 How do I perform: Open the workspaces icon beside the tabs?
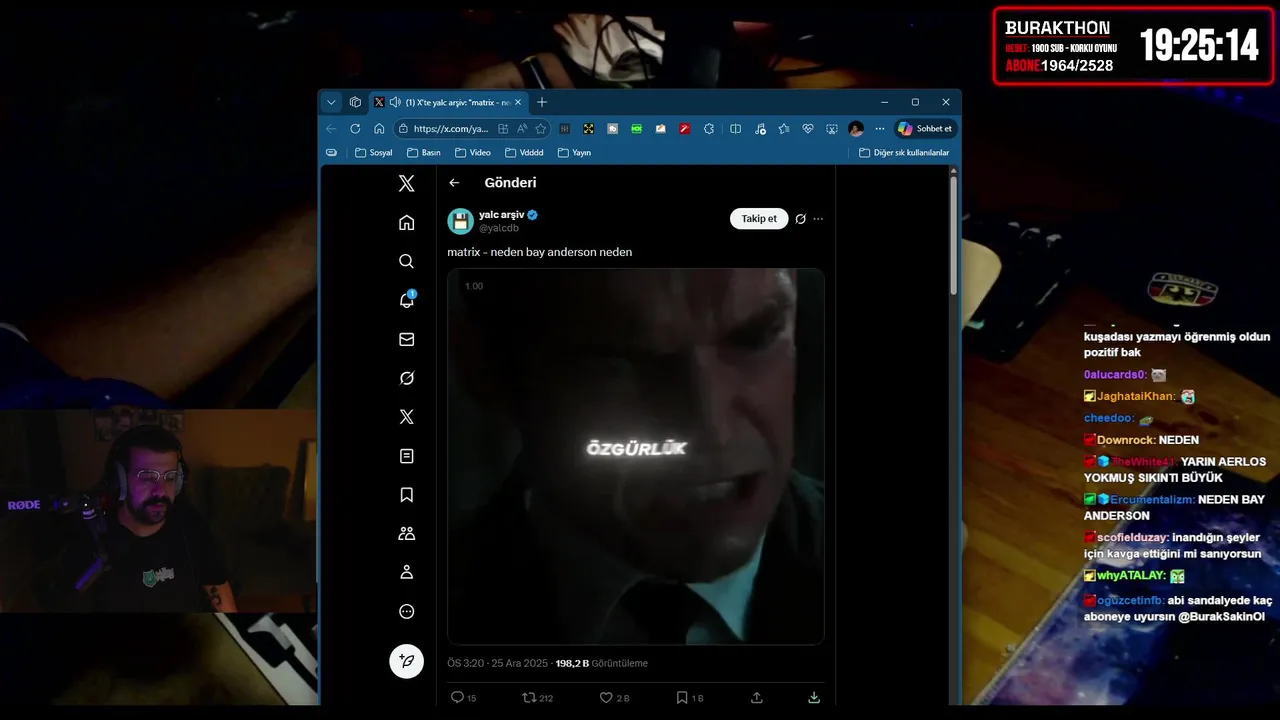tap(355, 102)
